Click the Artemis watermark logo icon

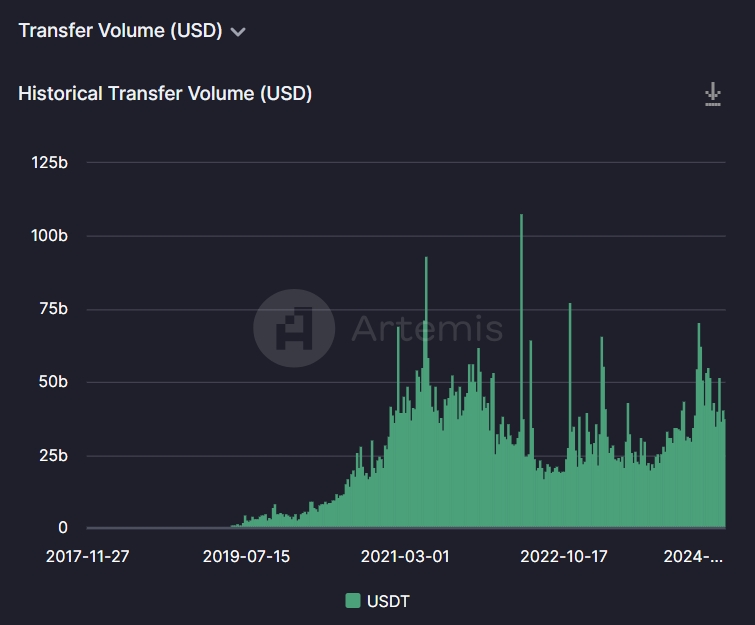click(294, 328)
